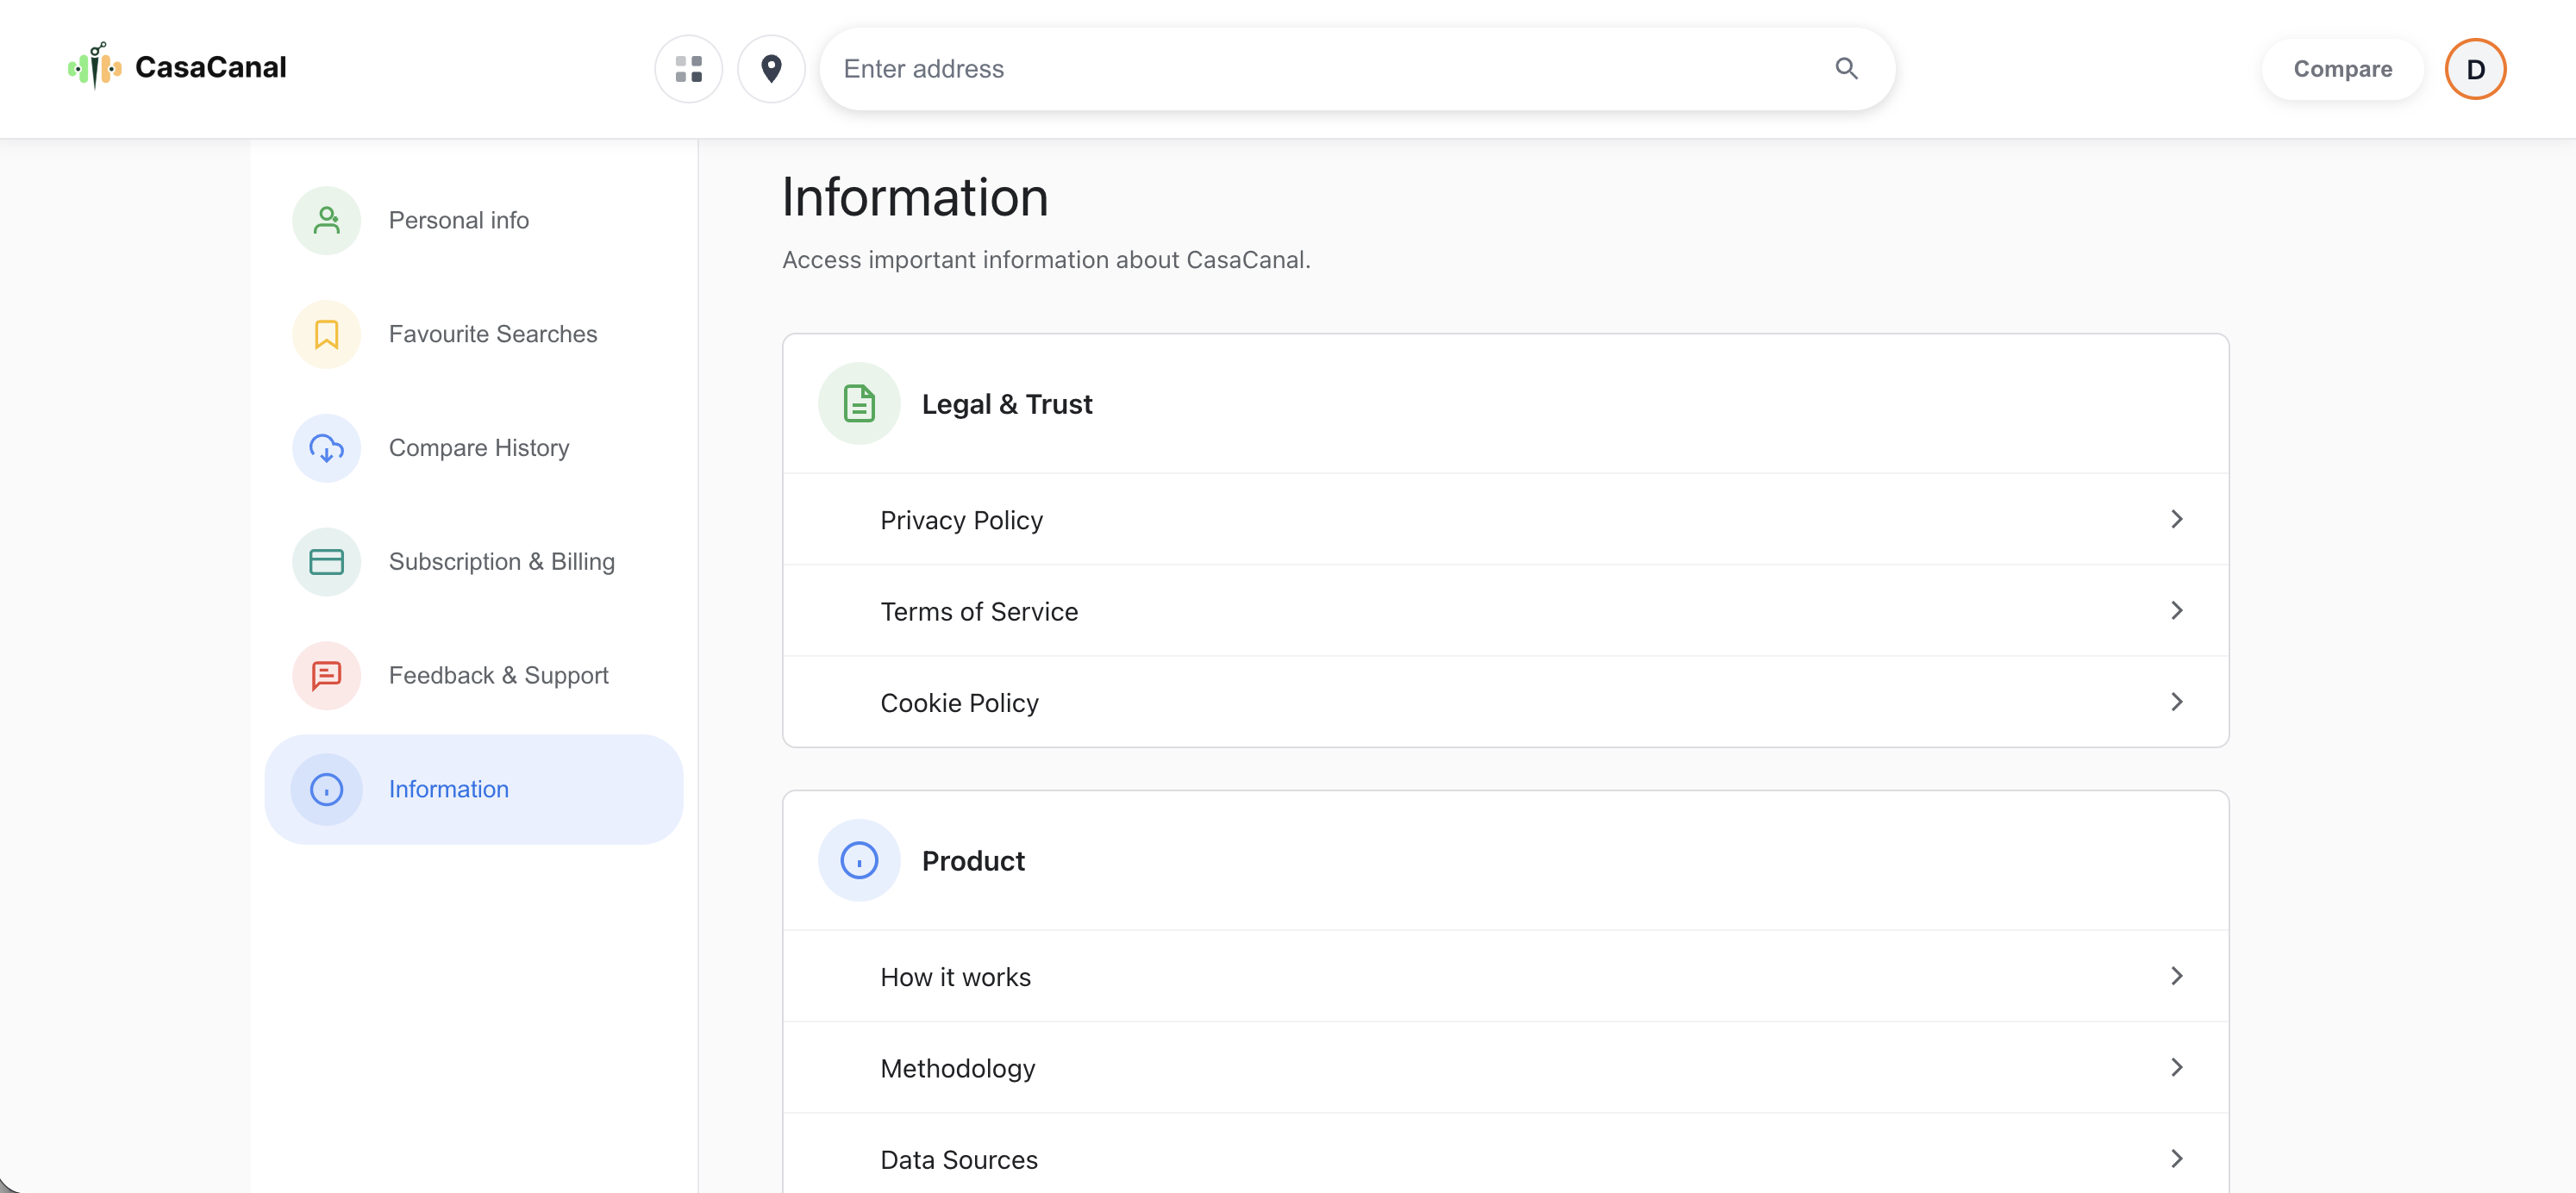Expand the Cookie Policy chevron
This screenshot has width=2576, height=1193.
[x=2176, y=702]
